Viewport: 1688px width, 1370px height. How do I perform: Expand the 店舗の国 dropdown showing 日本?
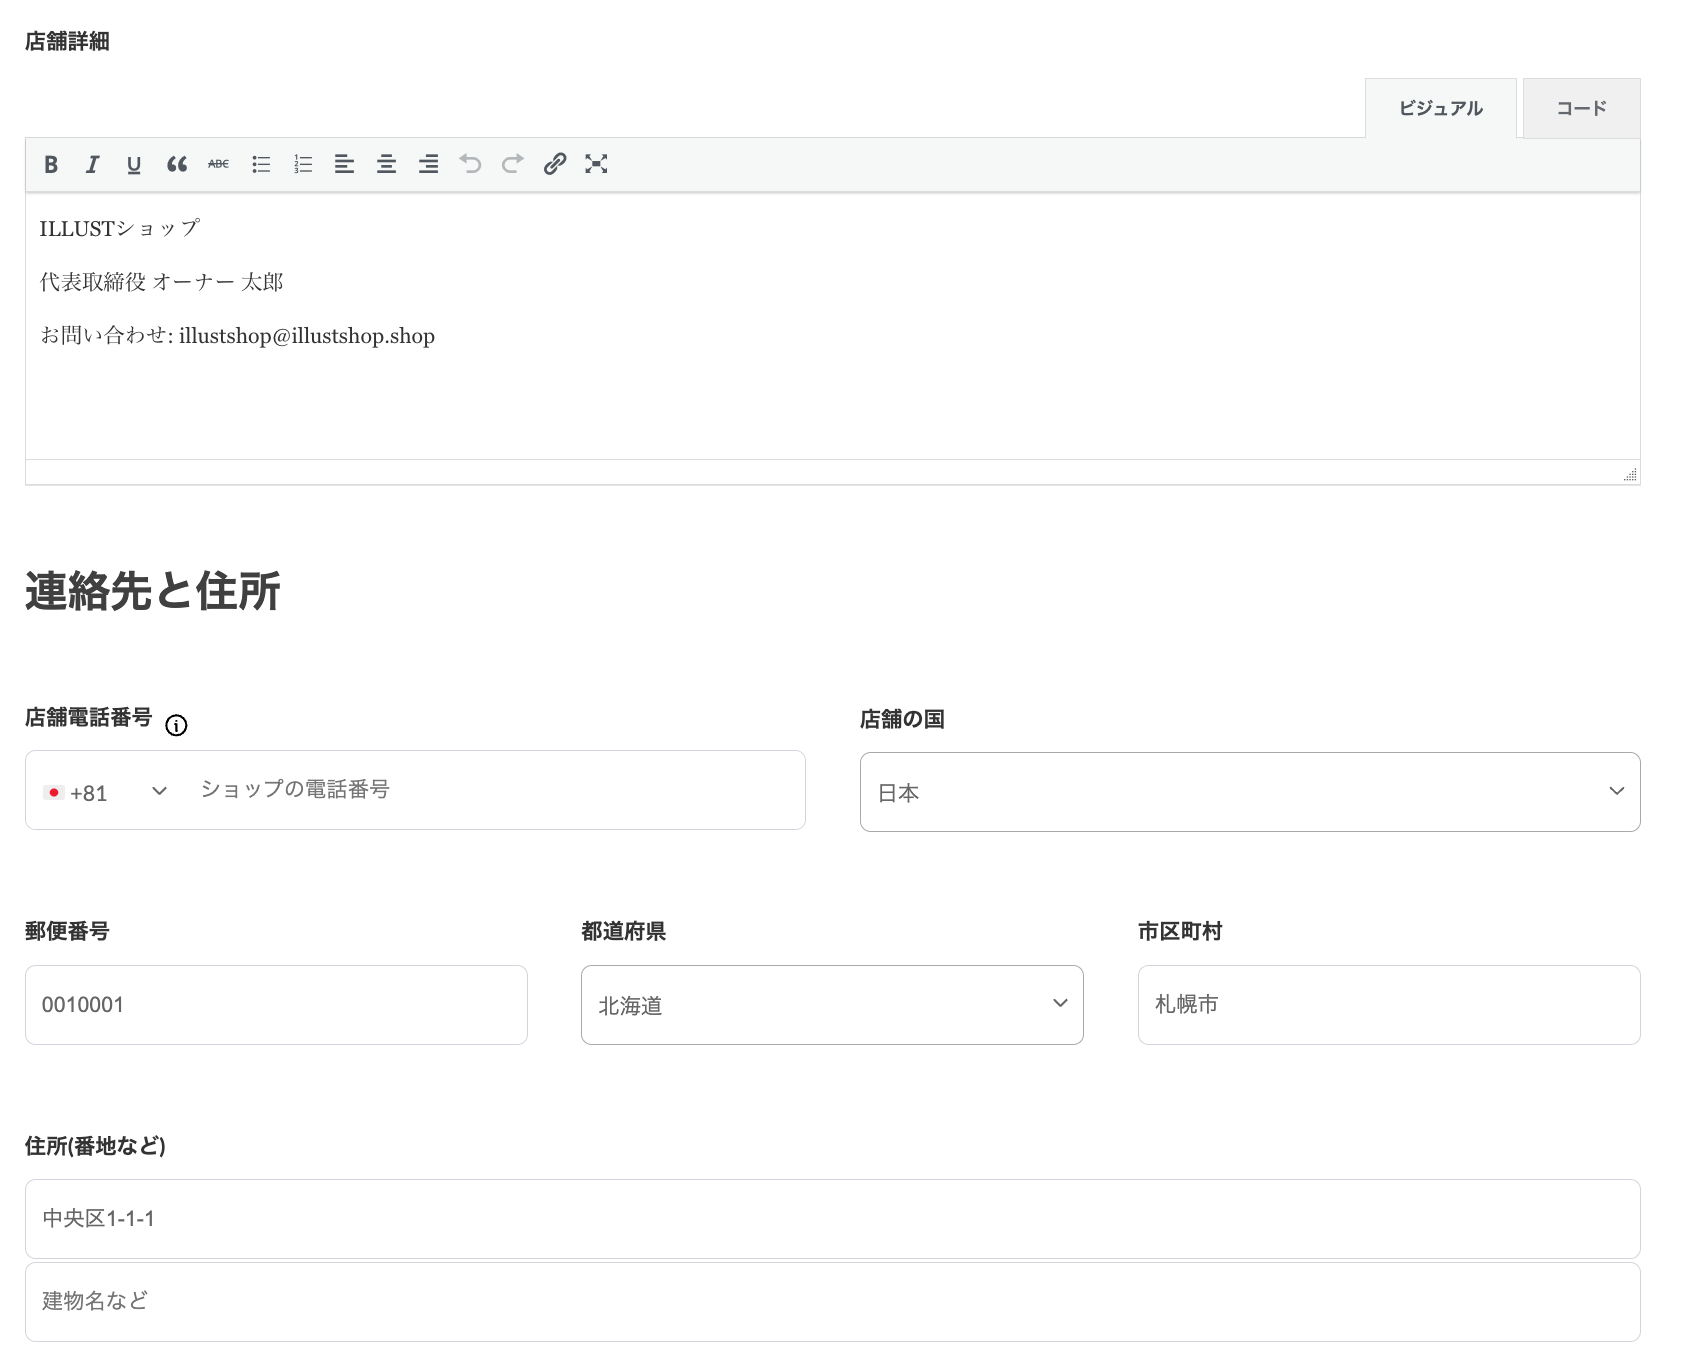[1249, 792]
